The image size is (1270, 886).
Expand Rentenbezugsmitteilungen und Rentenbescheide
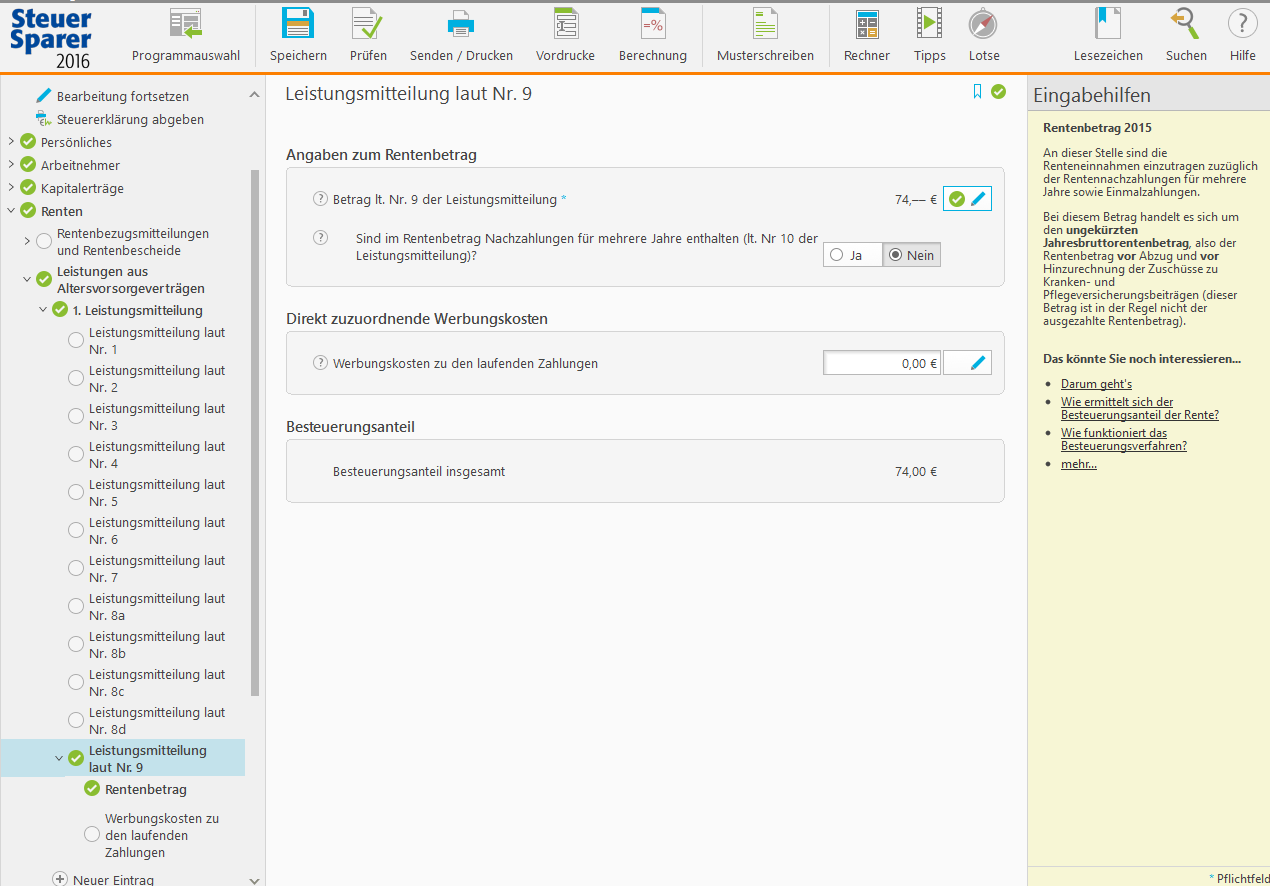click(27, 241)
